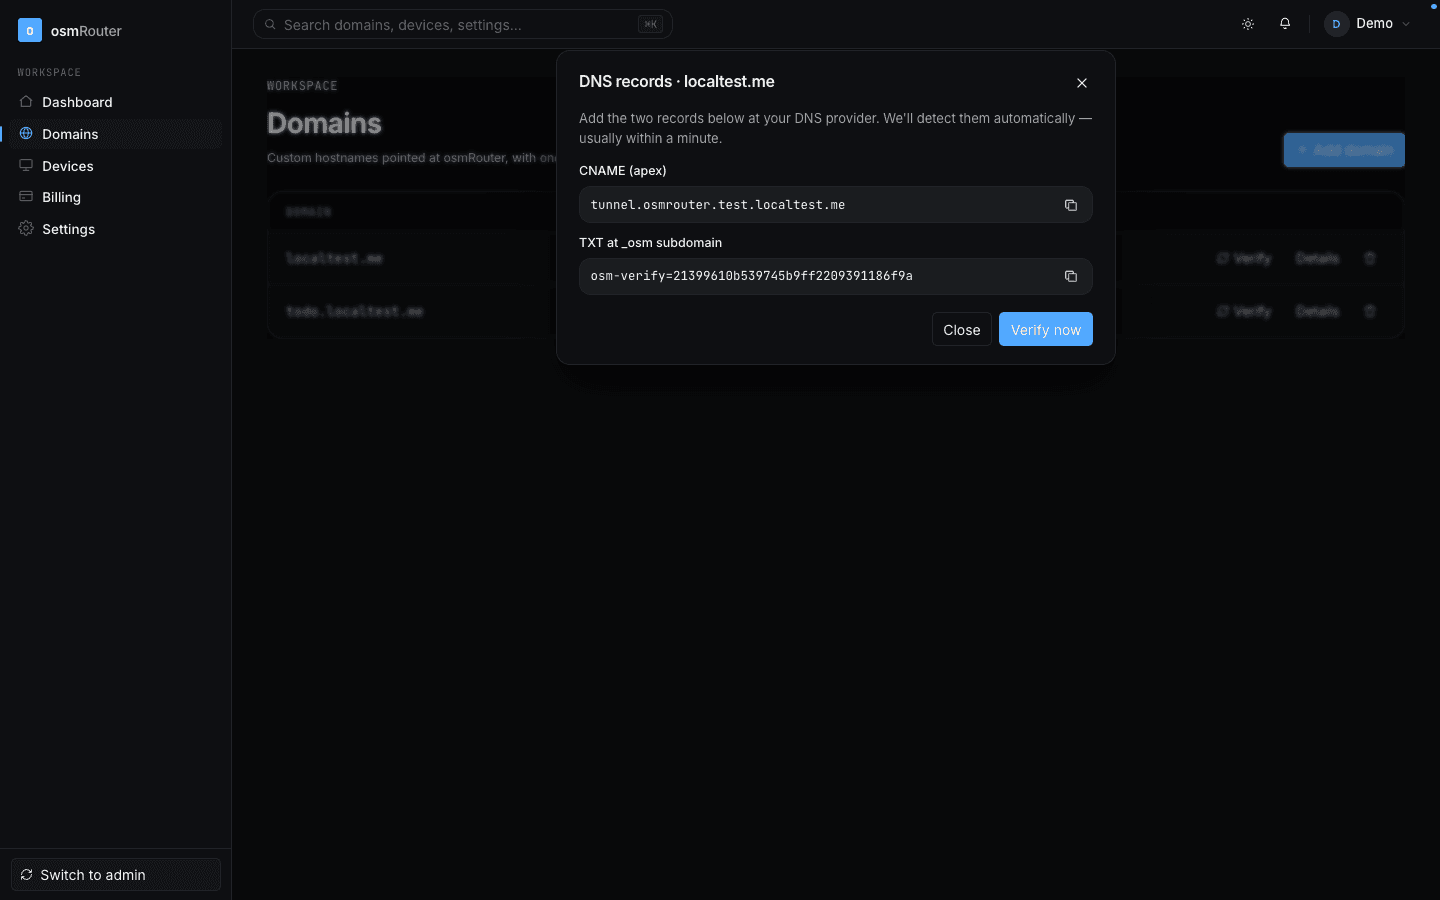
Task: Copy the CNAME tunnel.osmrouter value
Action: tap(1070, 205)
